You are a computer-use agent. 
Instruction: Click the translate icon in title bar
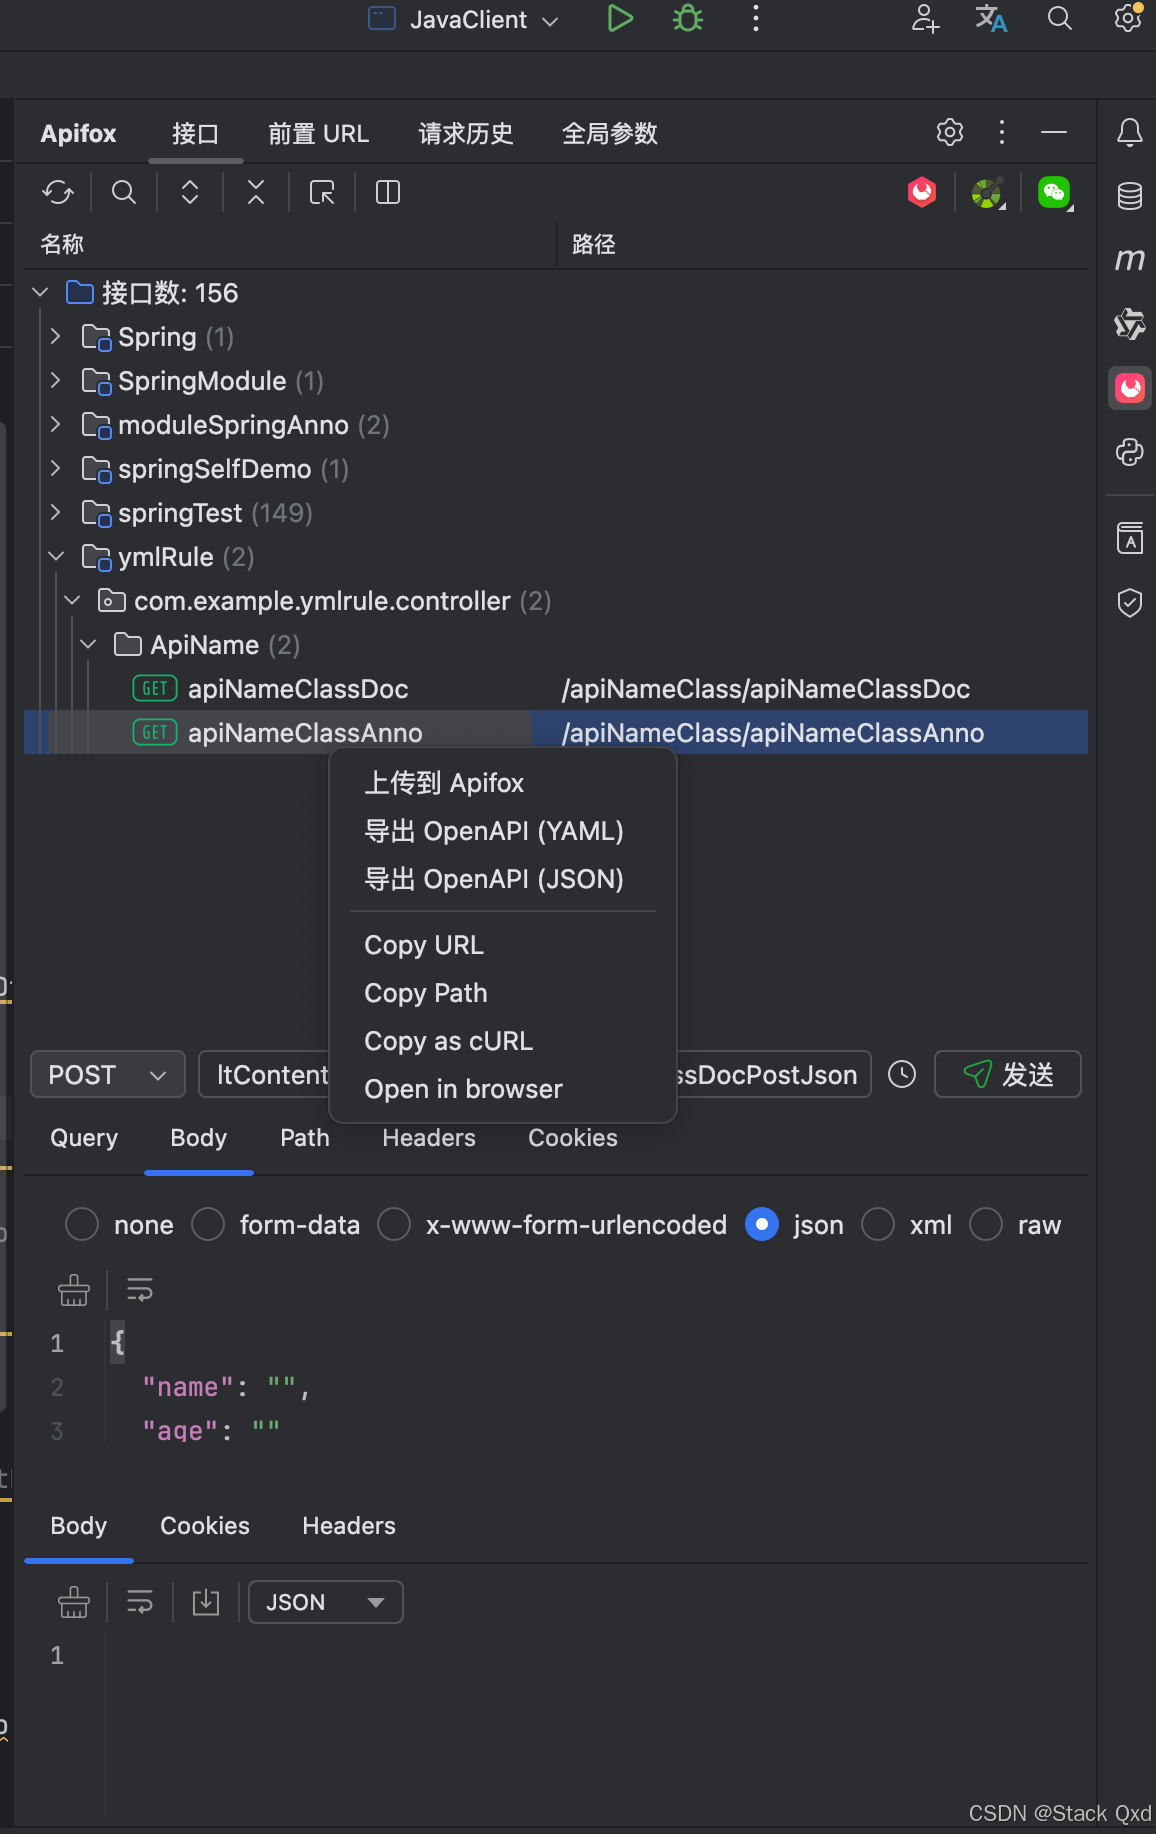[x=991, y=19]
